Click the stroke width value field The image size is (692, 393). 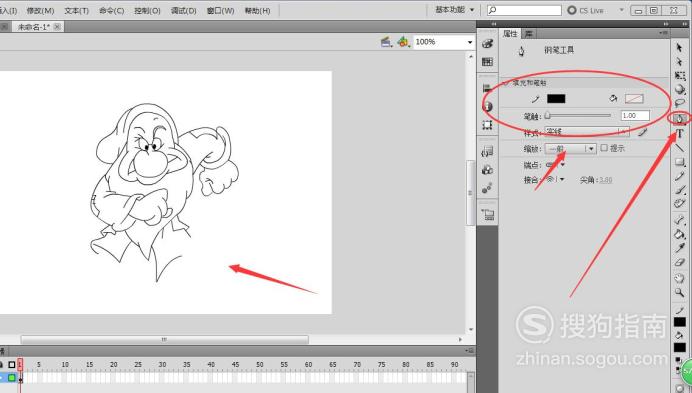(x=635, y=116)
